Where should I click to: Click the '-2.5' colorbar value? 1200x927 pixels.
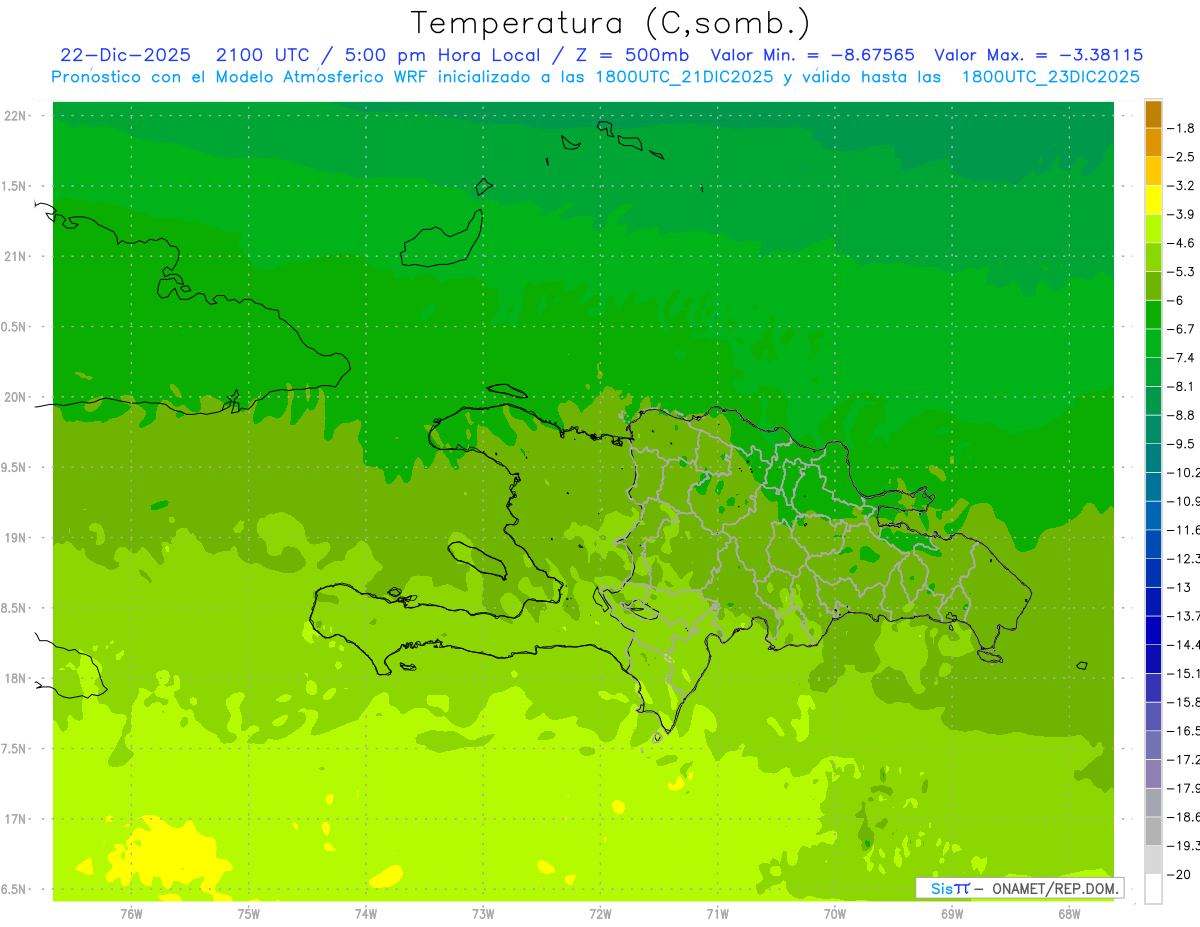(1180, 157)
